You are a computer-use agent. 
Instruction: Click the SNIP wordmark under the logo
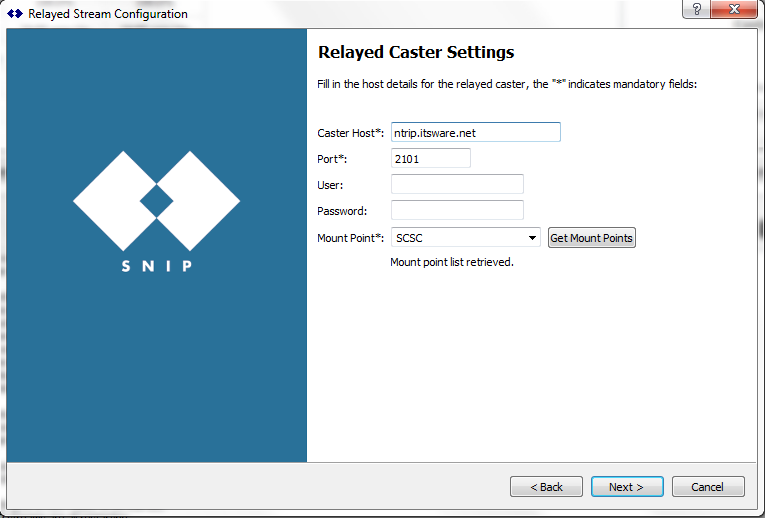(156, 266)
